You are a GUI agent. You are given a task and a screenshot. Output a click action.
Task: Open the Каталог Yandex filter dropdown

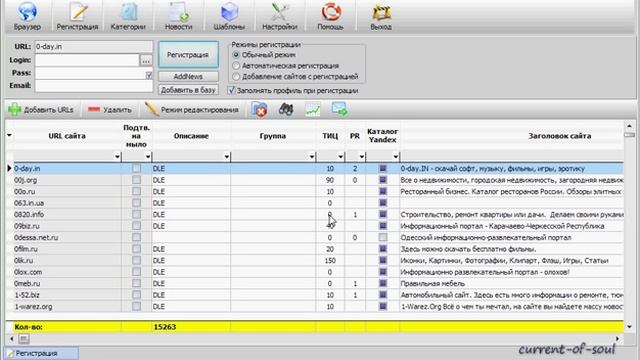click(x=395, y=157)
